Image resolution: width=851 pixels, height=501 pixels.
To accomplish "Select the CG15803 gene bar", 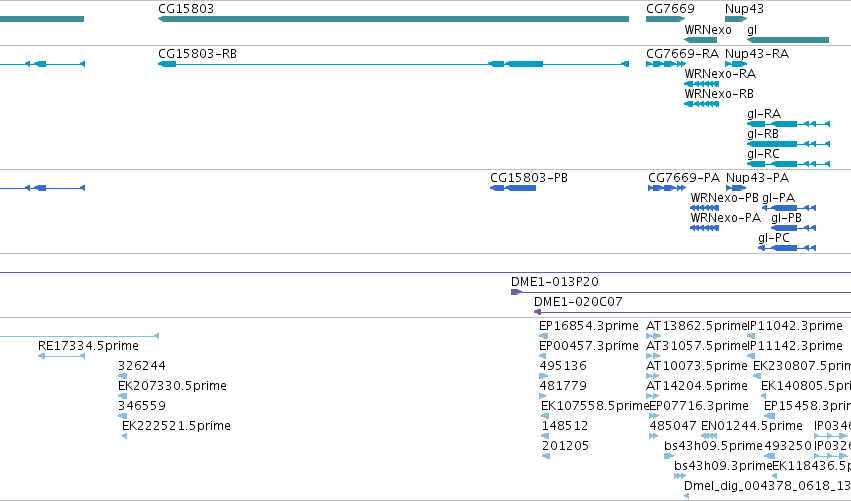I will pyautogui.click(x=393, y=19).
